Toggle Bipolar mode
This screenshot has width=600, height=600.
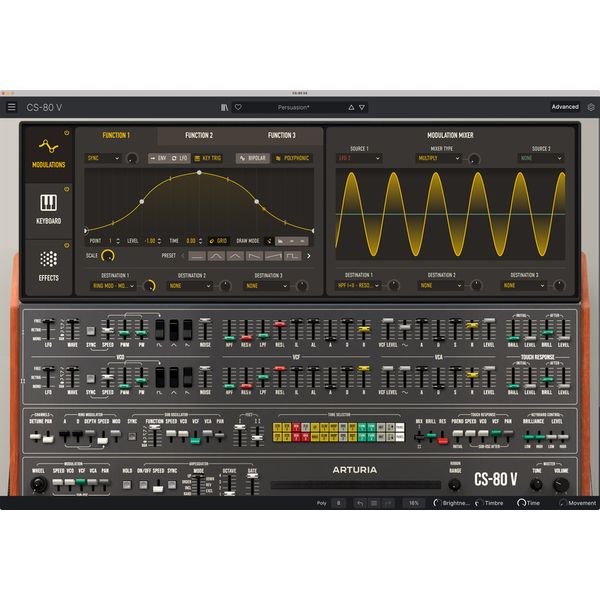click(x=253, y=158)
